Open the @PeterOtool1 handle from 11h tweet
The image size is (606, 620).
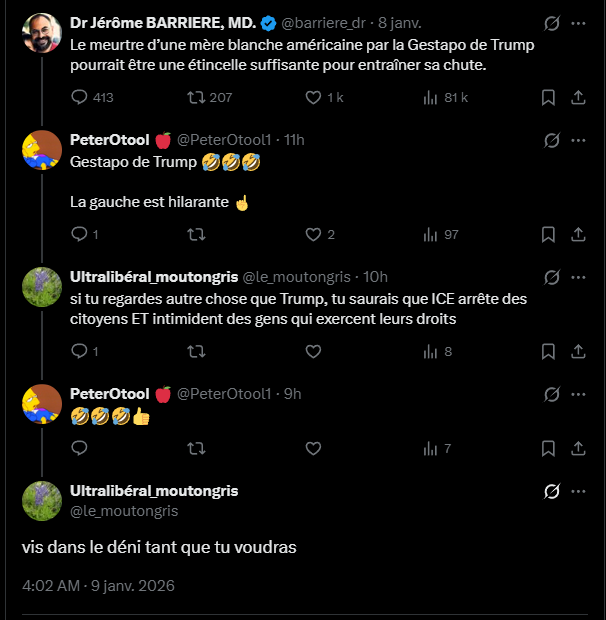(x=224, y=140)
